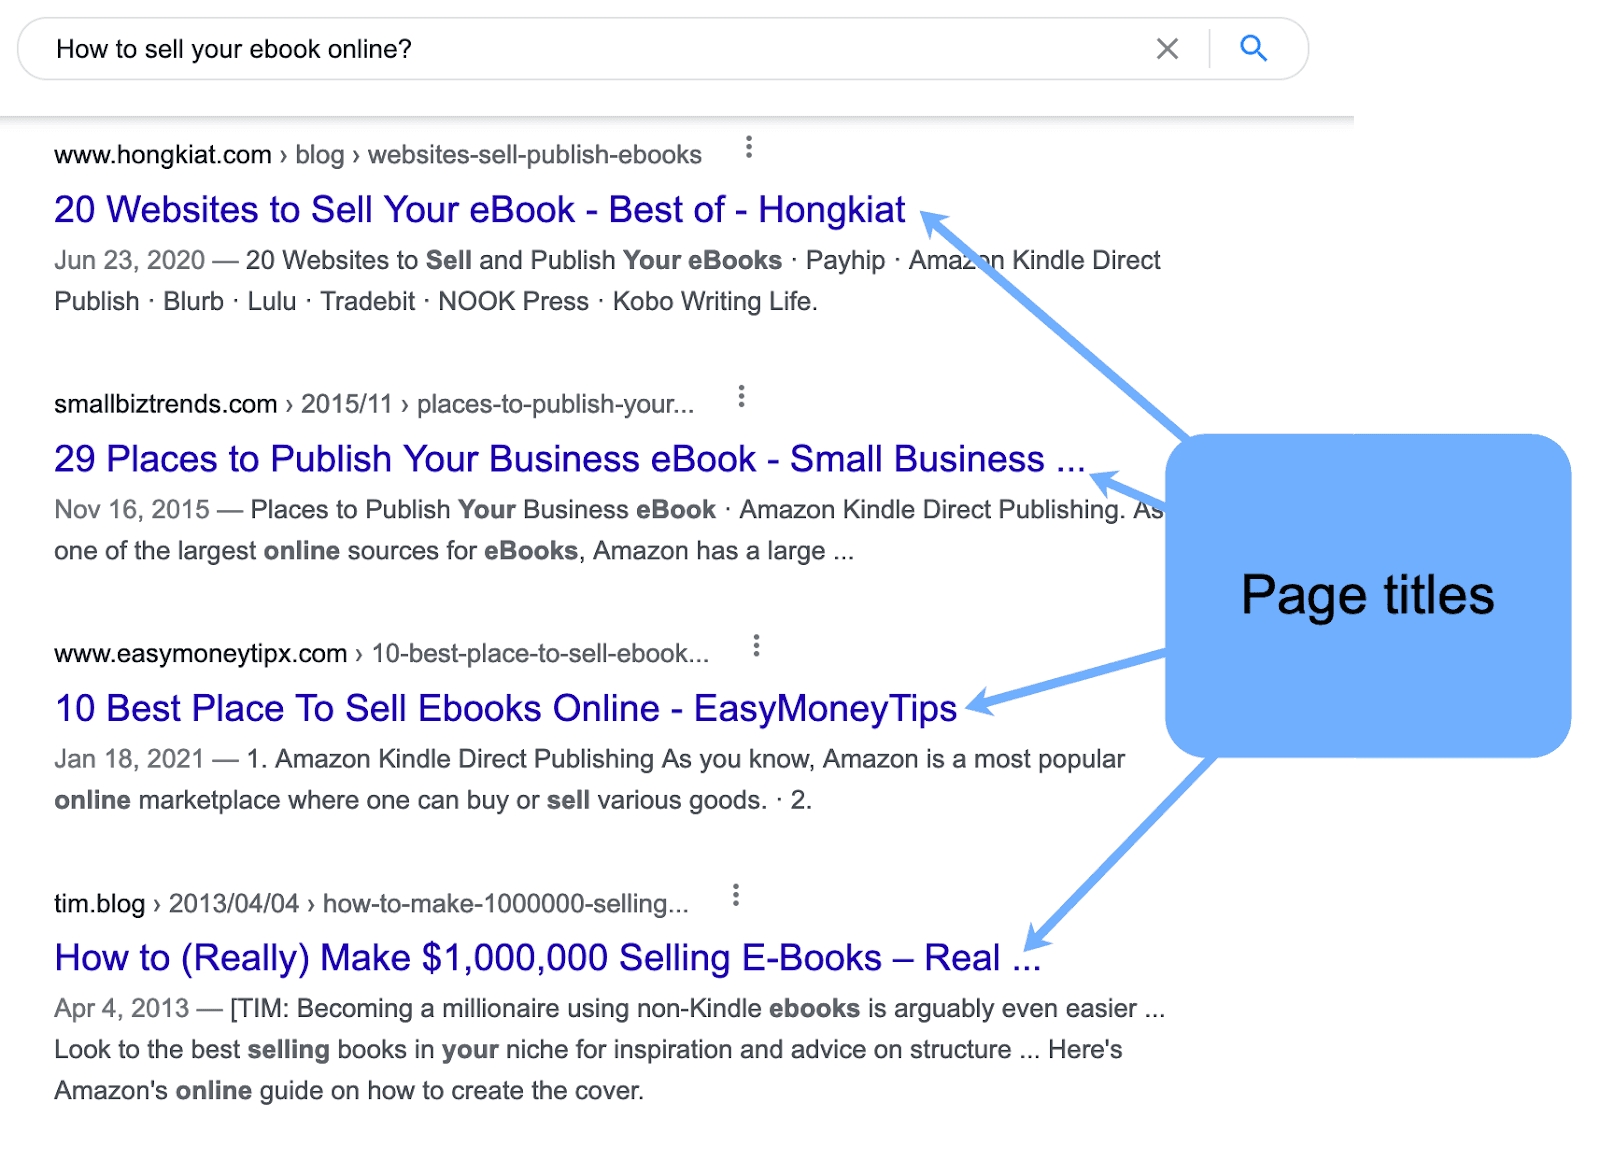The height and width of the screenshot is (1160, 1600).
Task: Open the three-dot menu on the smallbiztrends result
Action: [x=741, y=396]
